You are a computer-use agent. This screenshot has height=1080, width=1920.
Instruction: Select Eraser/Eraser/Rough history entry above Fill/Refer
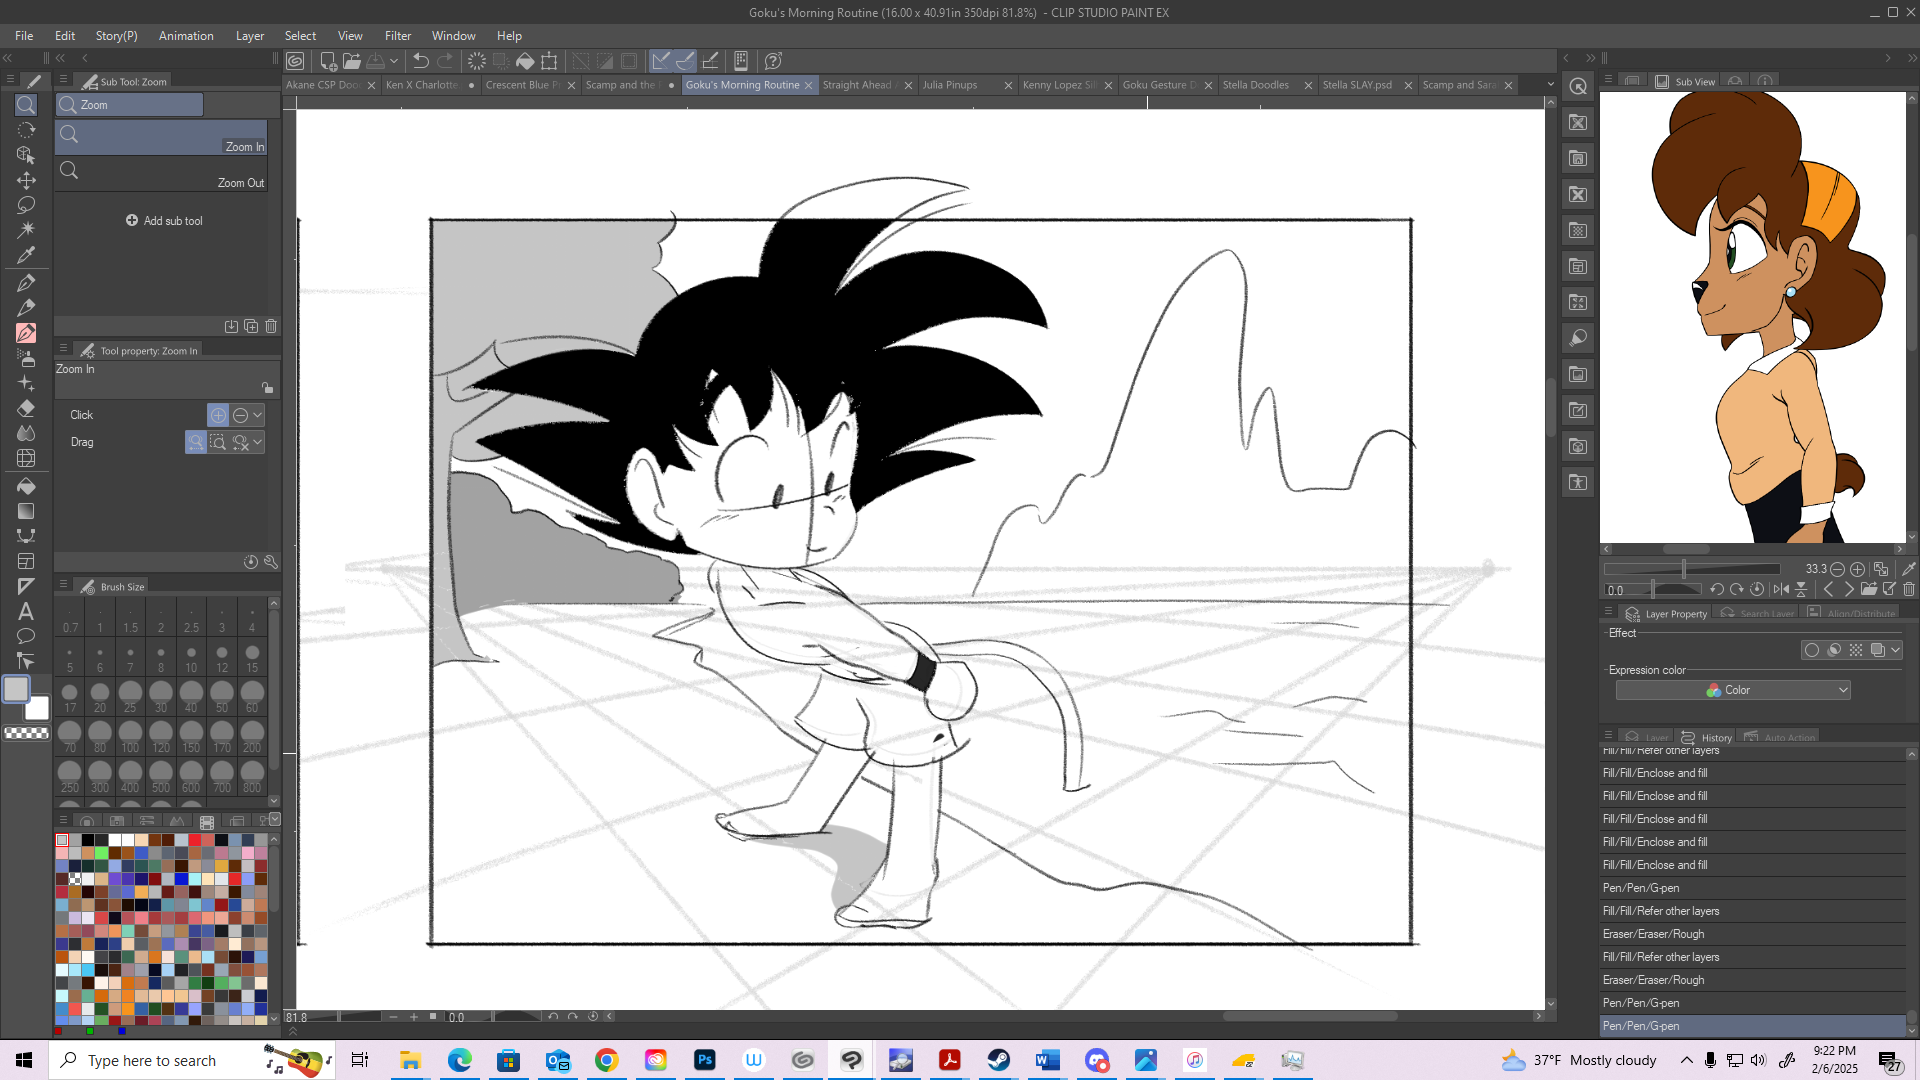1653,934
